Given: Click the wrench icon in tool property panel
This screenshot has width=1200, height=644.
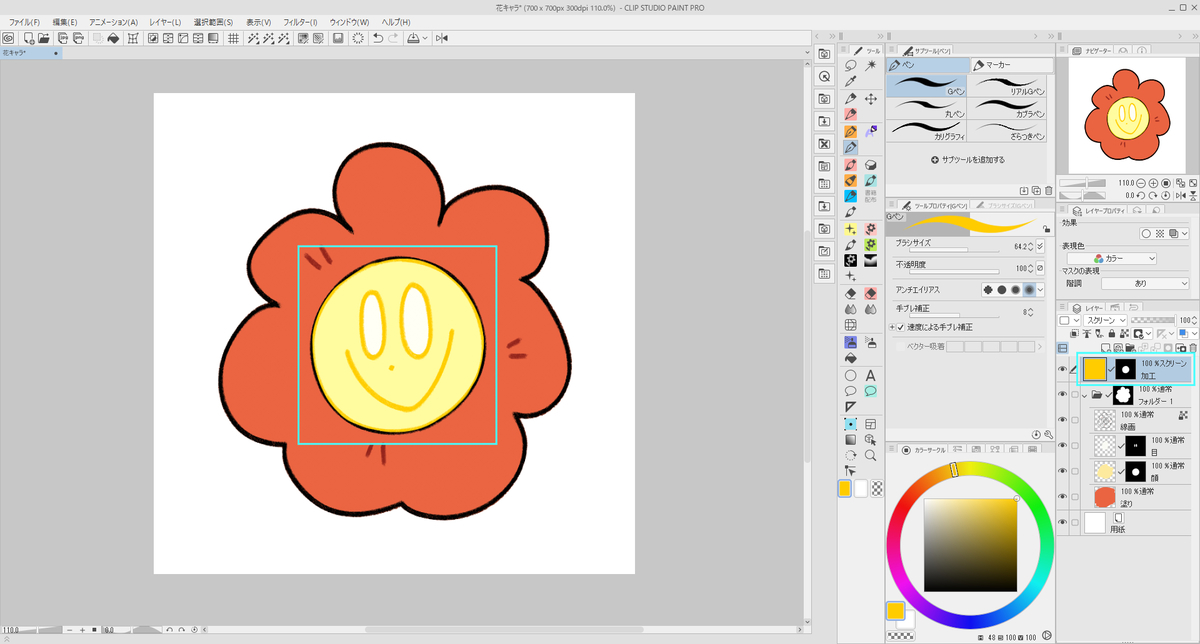Looking at the screenshot, I should pos(1049,435).
